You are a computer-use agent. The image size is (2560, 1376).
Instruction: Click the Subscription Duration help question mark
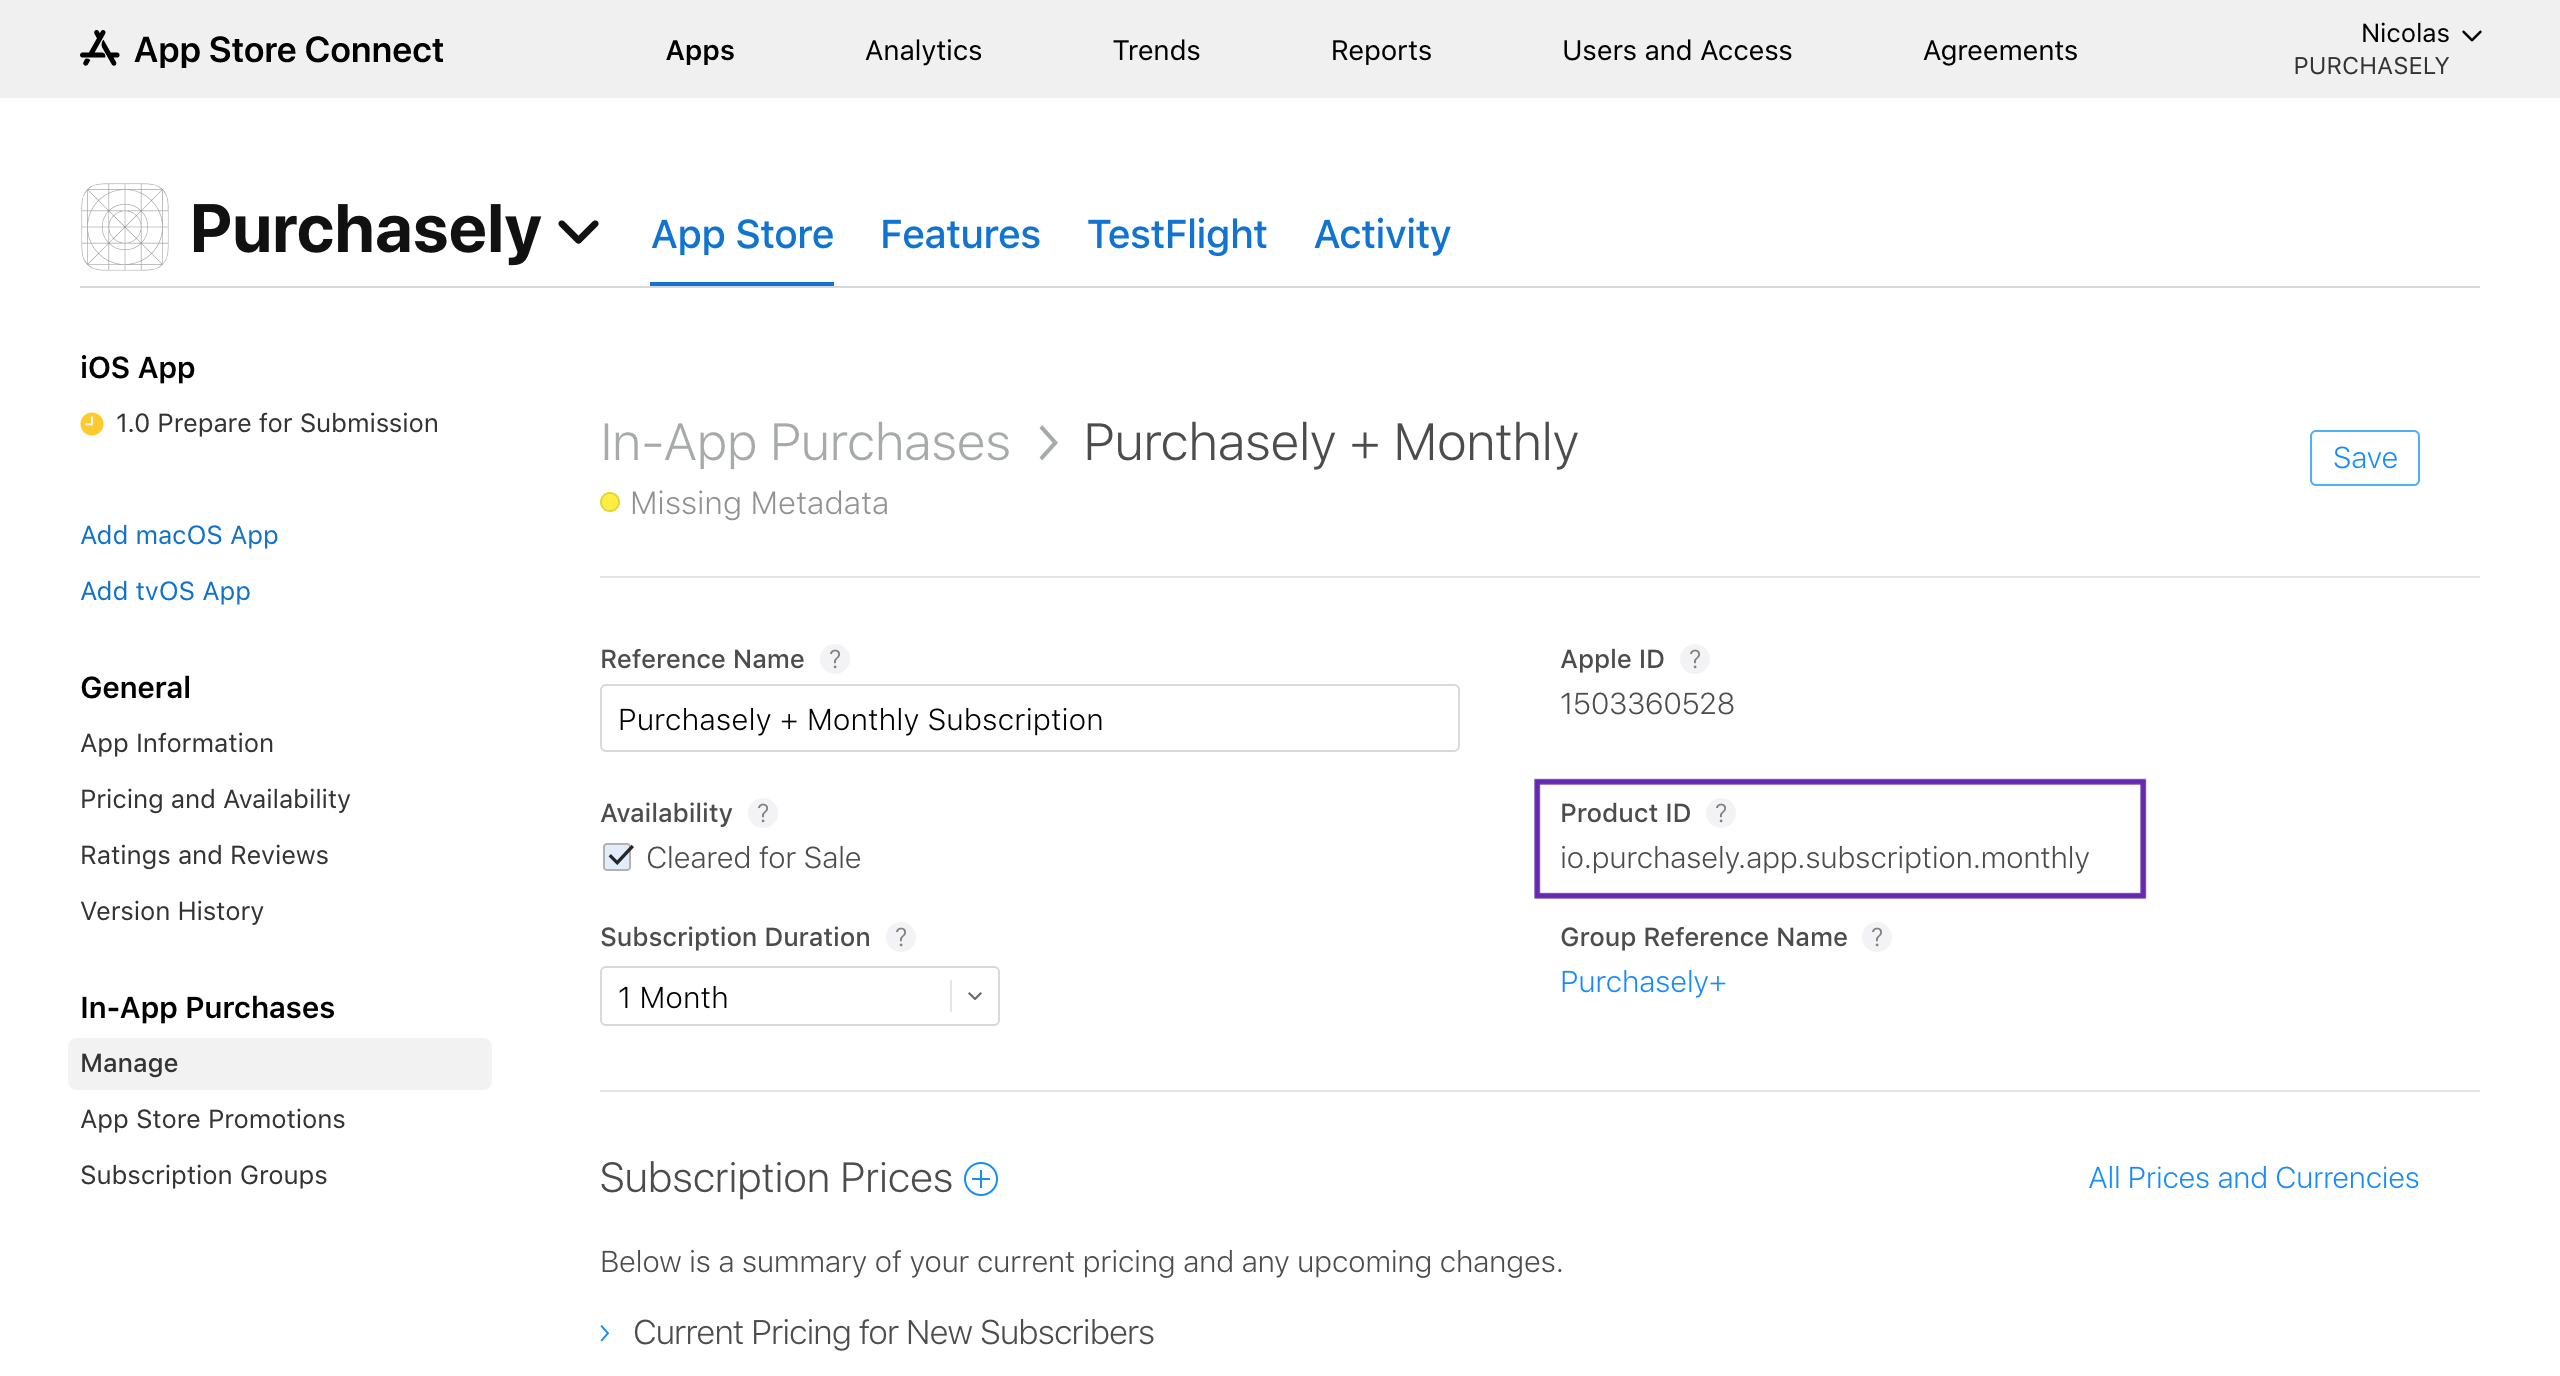click(x=901, y=937)
